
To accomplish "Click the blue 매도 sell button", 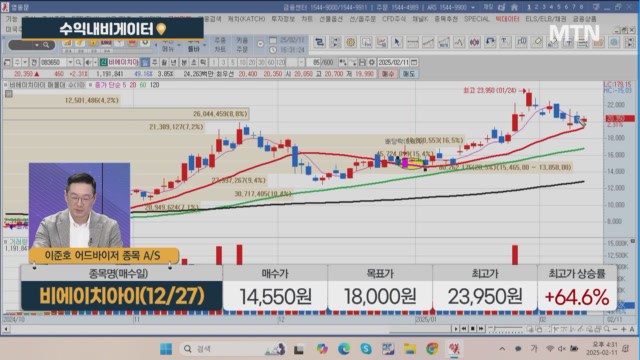I will (x=409, y=74).
